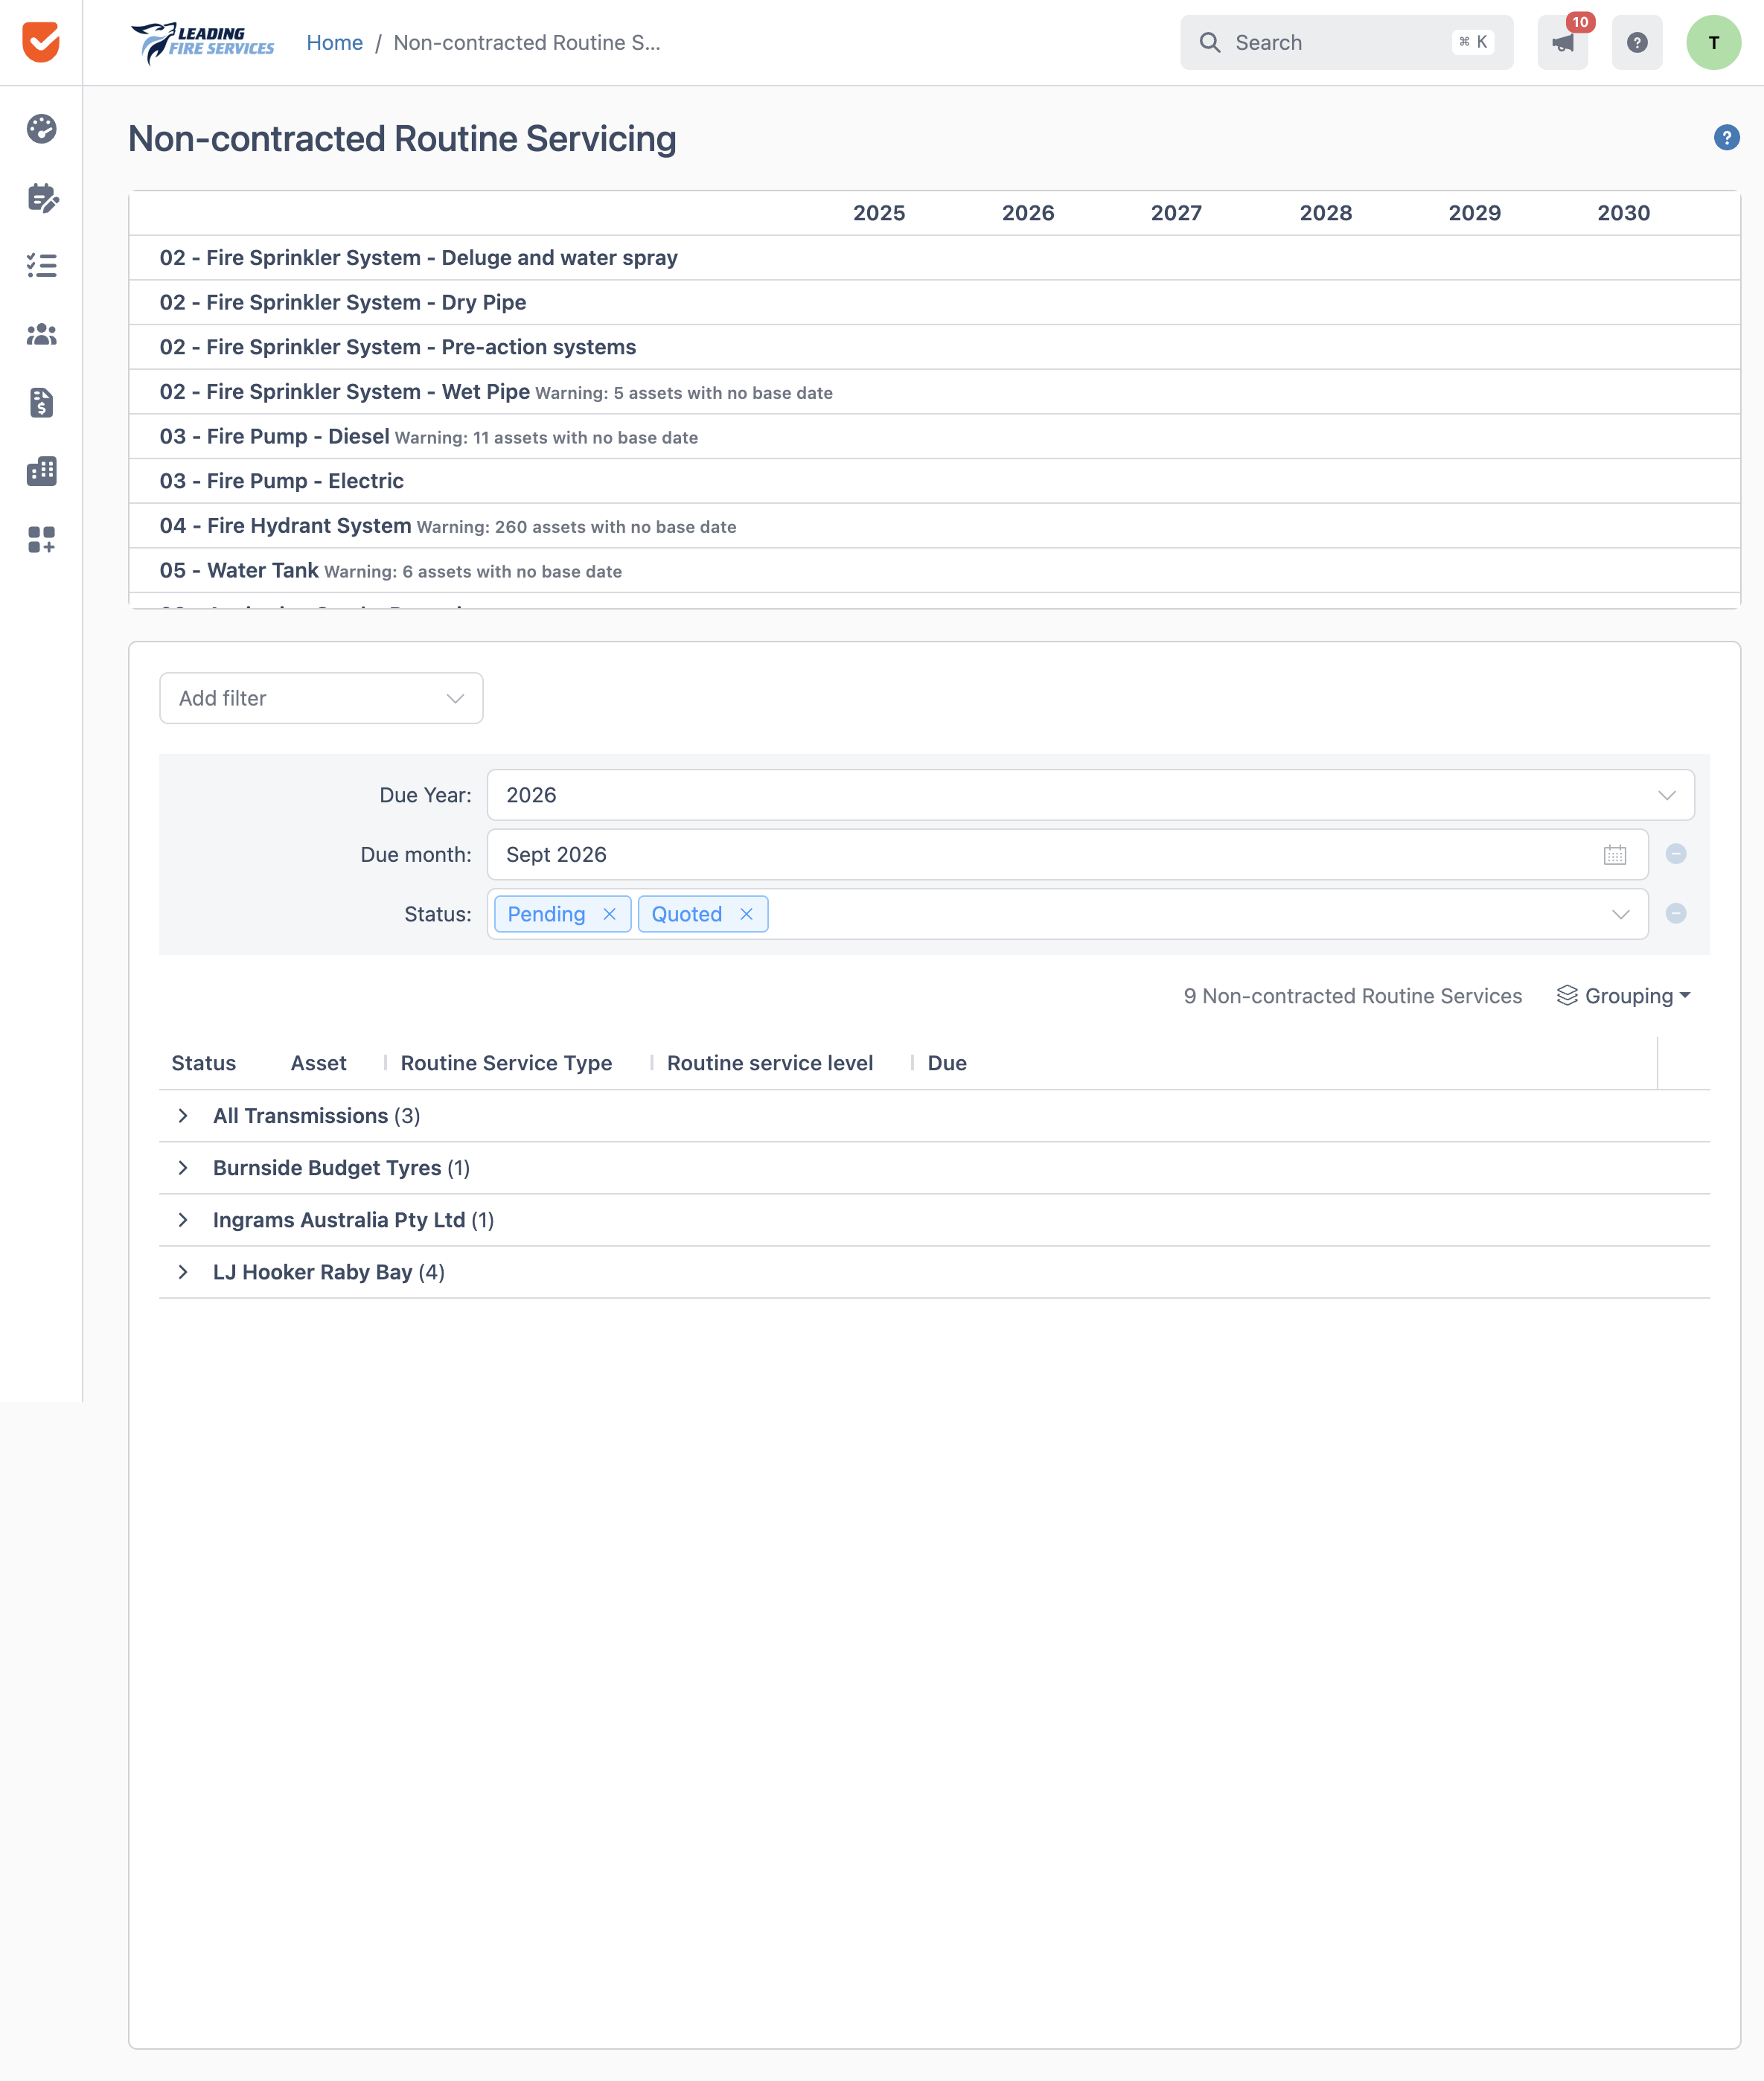Open the Add filter dropdown

[321, 698]
